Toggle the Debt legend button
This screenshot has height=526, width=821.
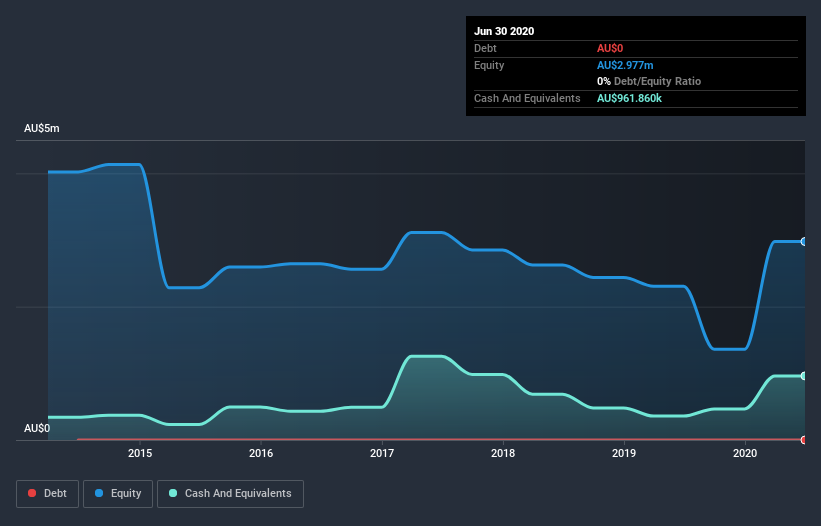click(x=47, y=494)
